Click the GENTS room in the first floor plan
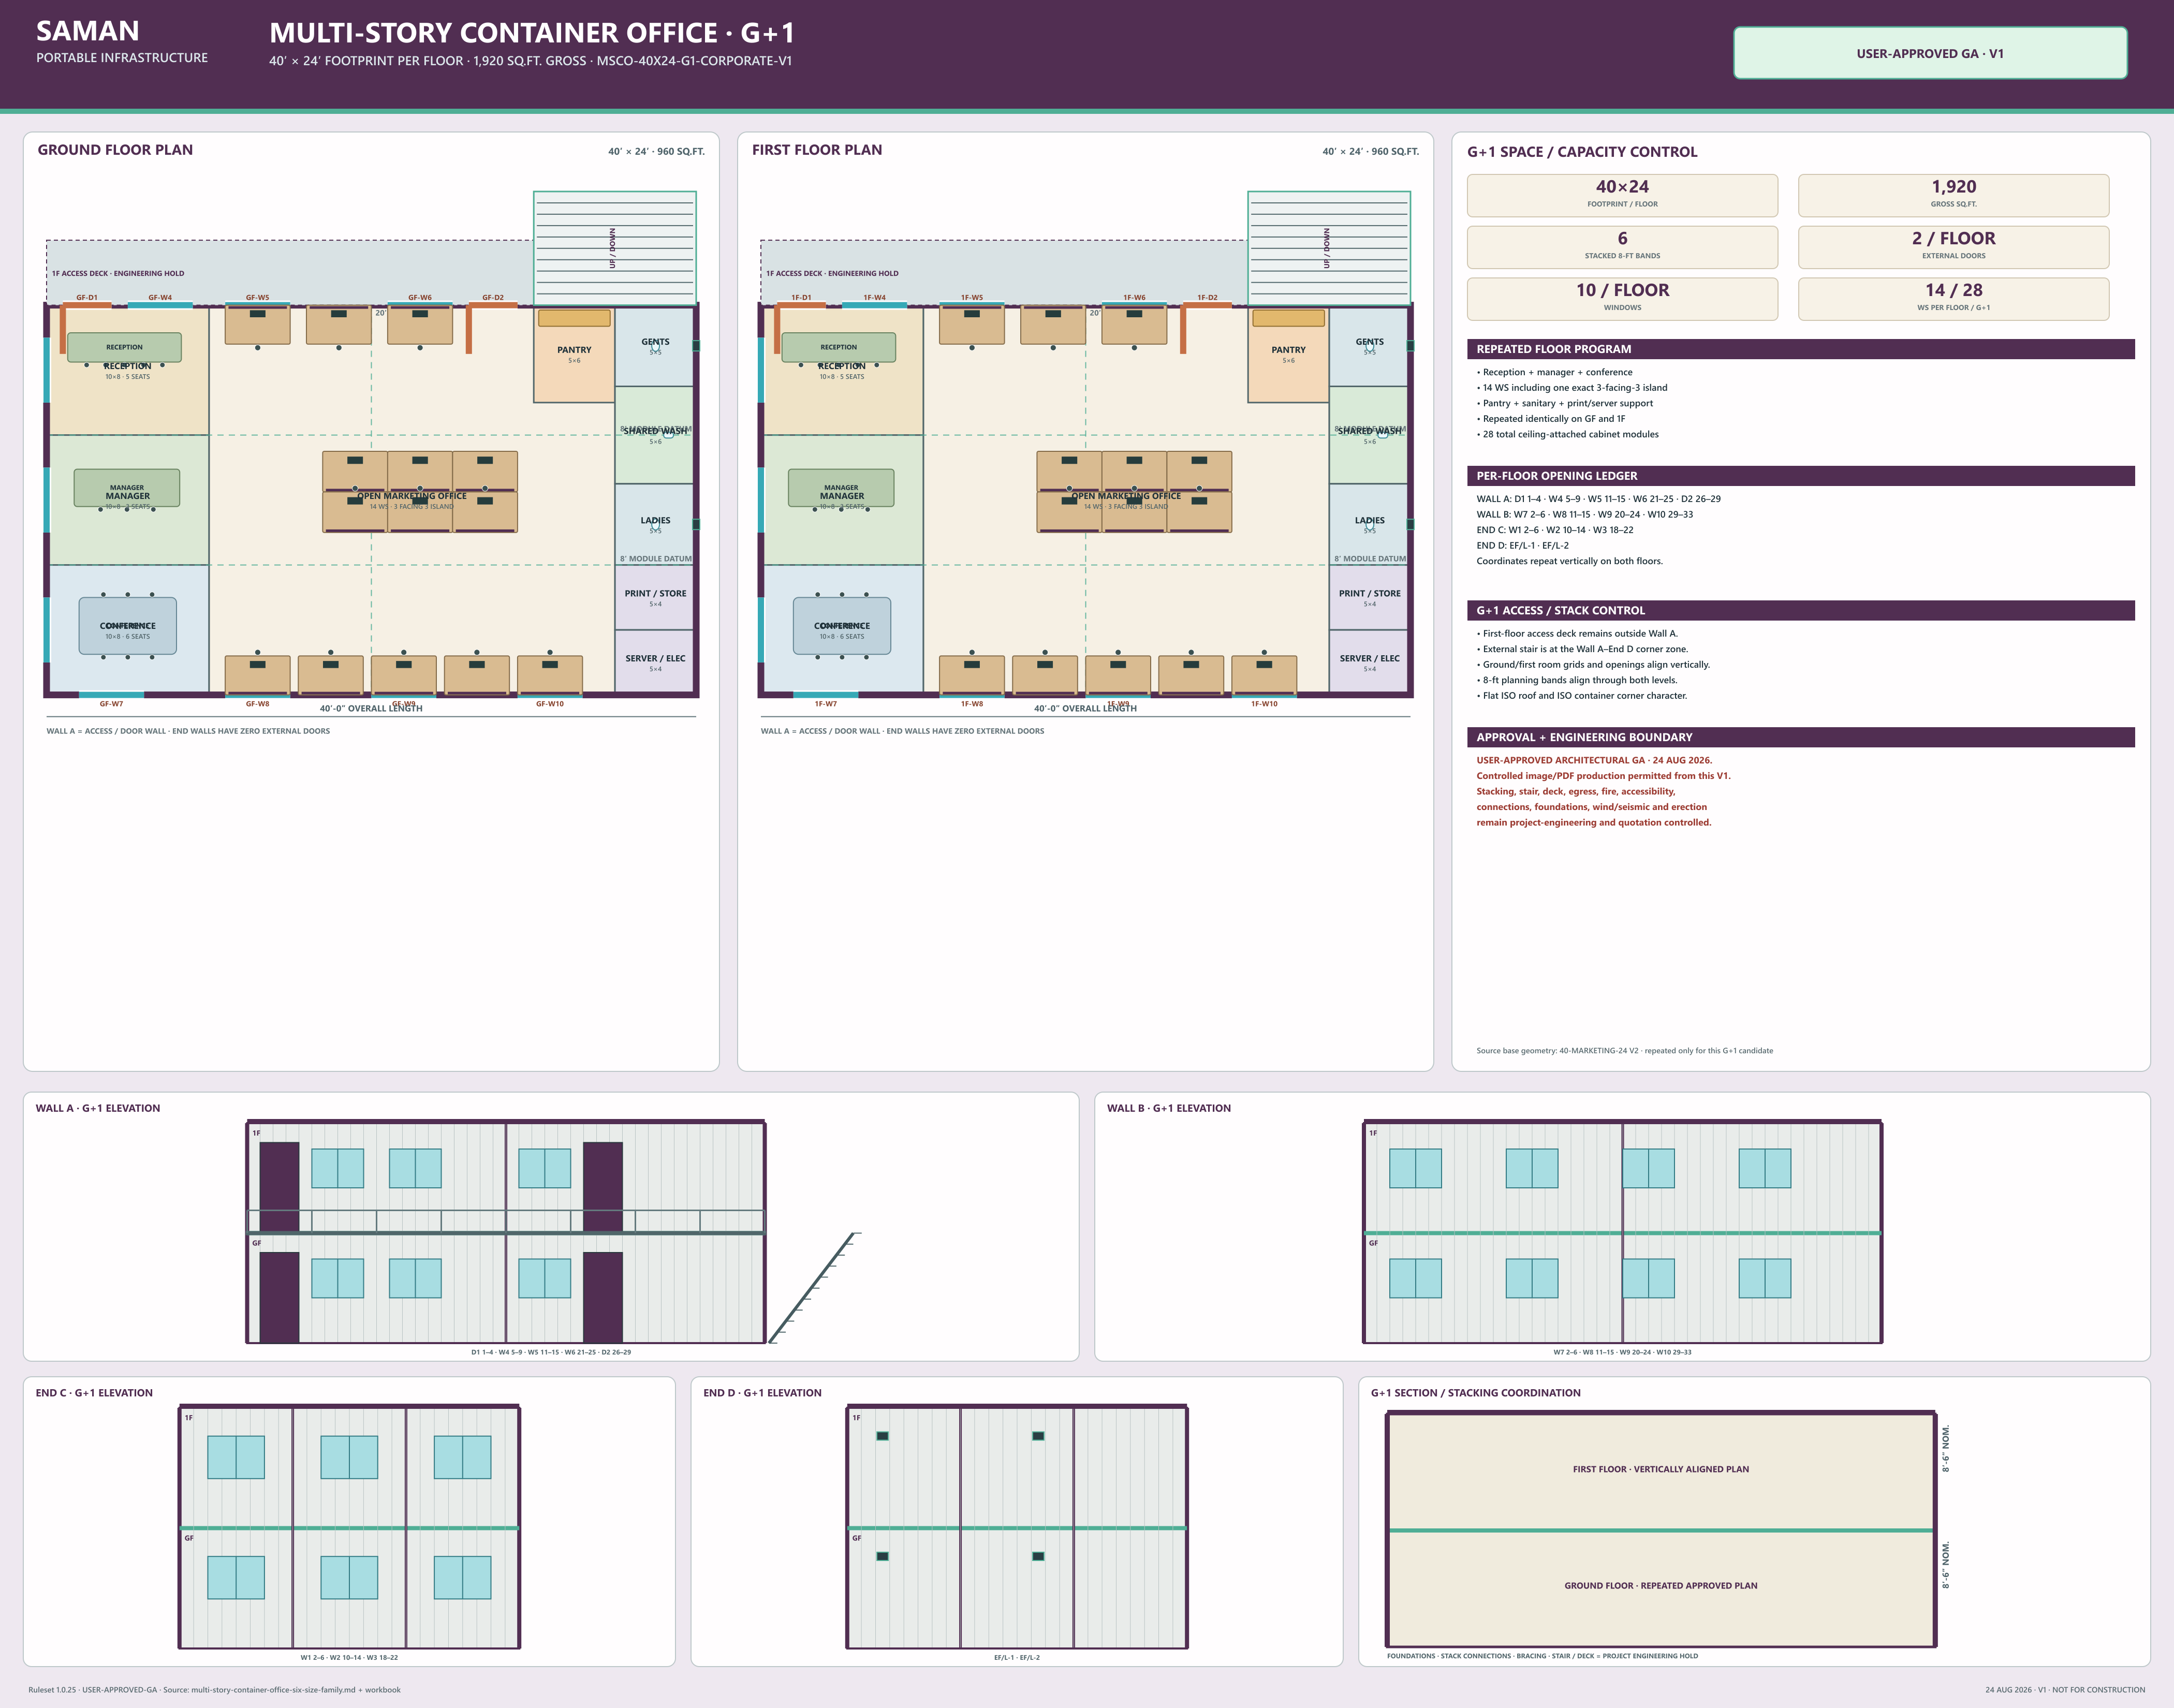2174x1708 pixels. click(1369, 346)
